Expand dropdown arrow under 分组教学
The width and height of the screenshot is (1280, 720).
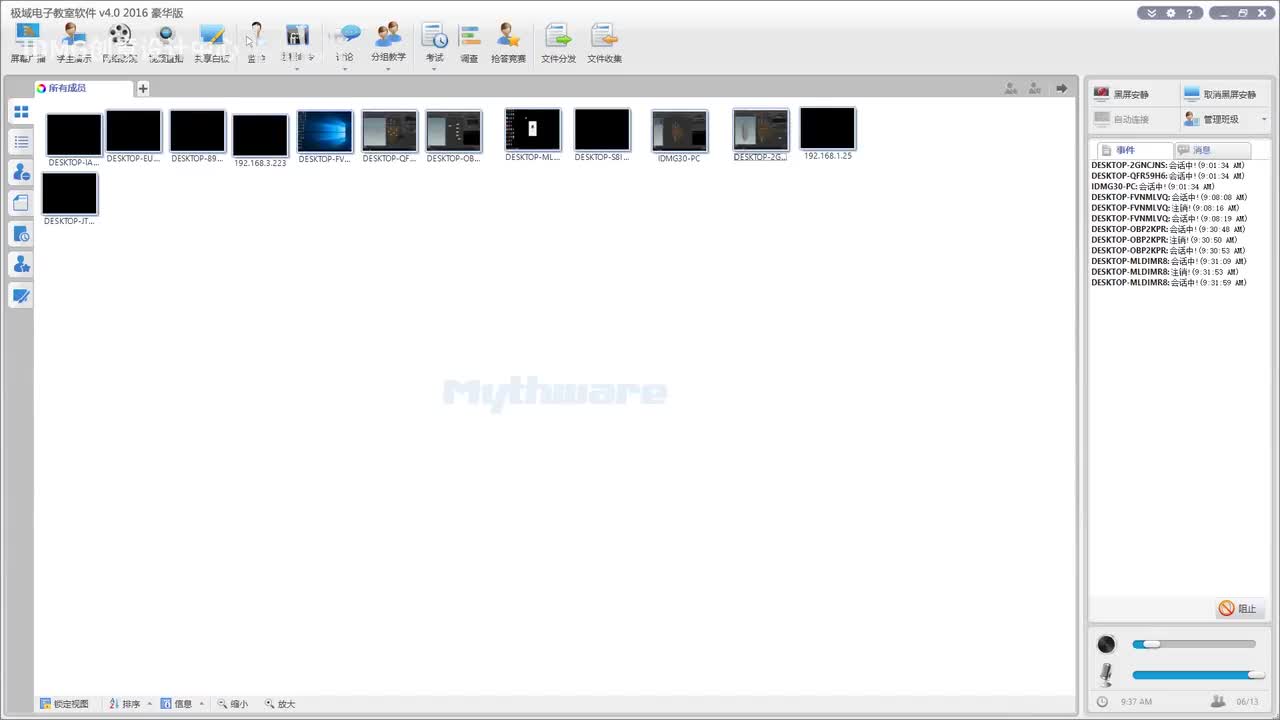(x=388, y=69)
